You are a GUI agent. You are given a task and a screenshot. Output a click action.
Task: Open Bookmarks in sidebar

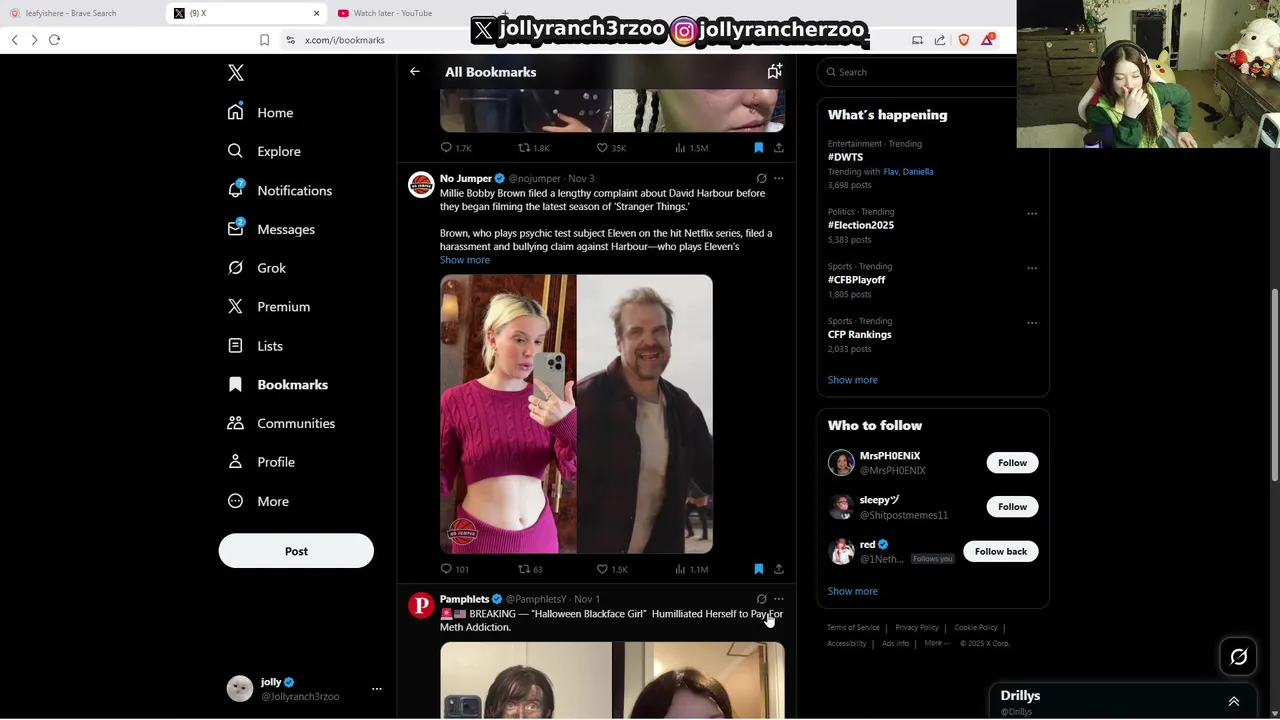(277, 385)
